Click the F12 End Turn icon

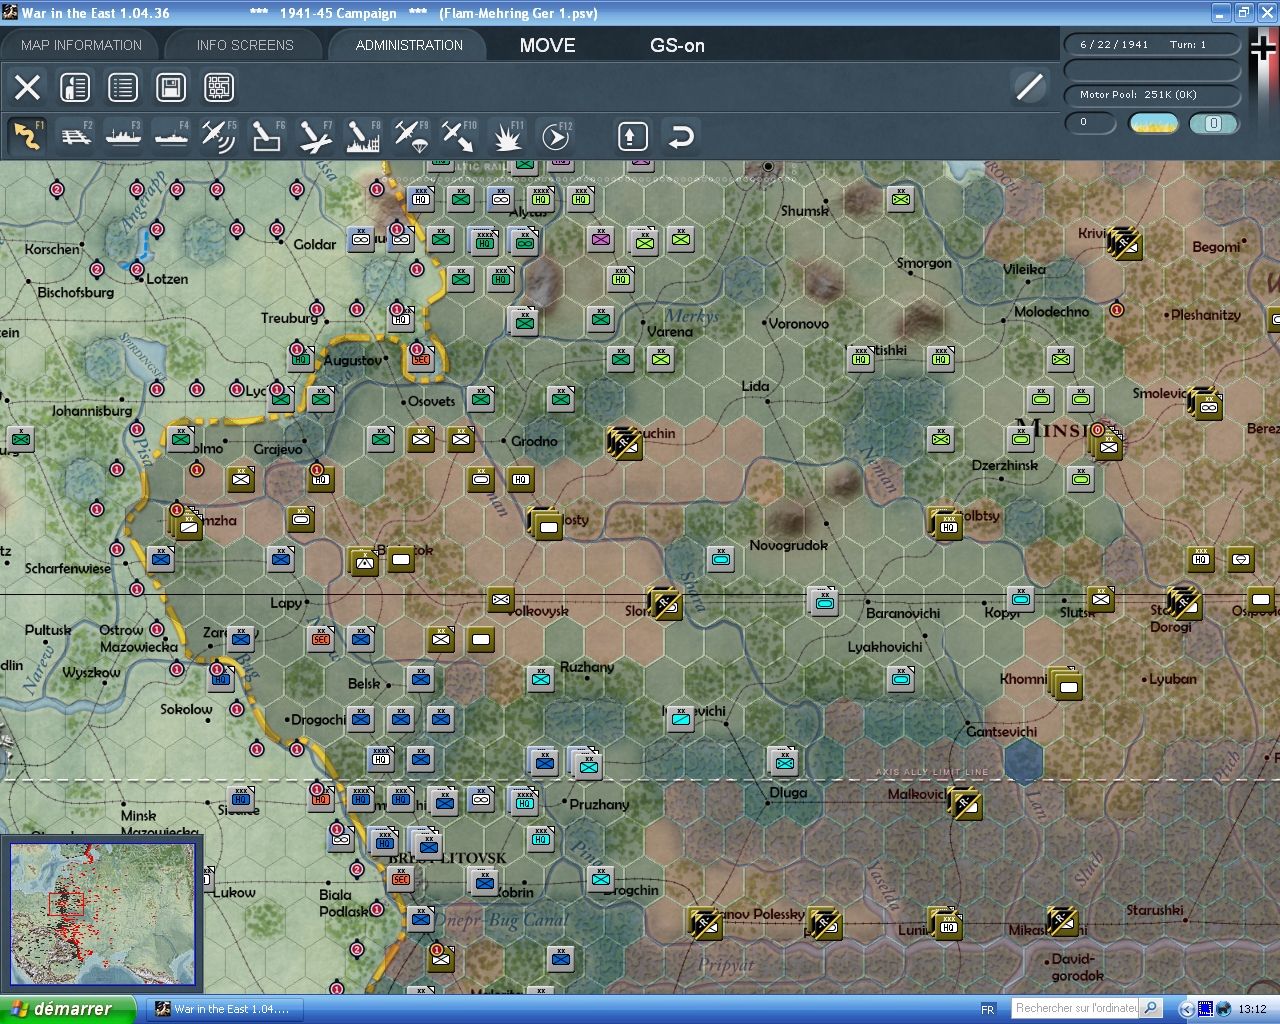[555, 136]
